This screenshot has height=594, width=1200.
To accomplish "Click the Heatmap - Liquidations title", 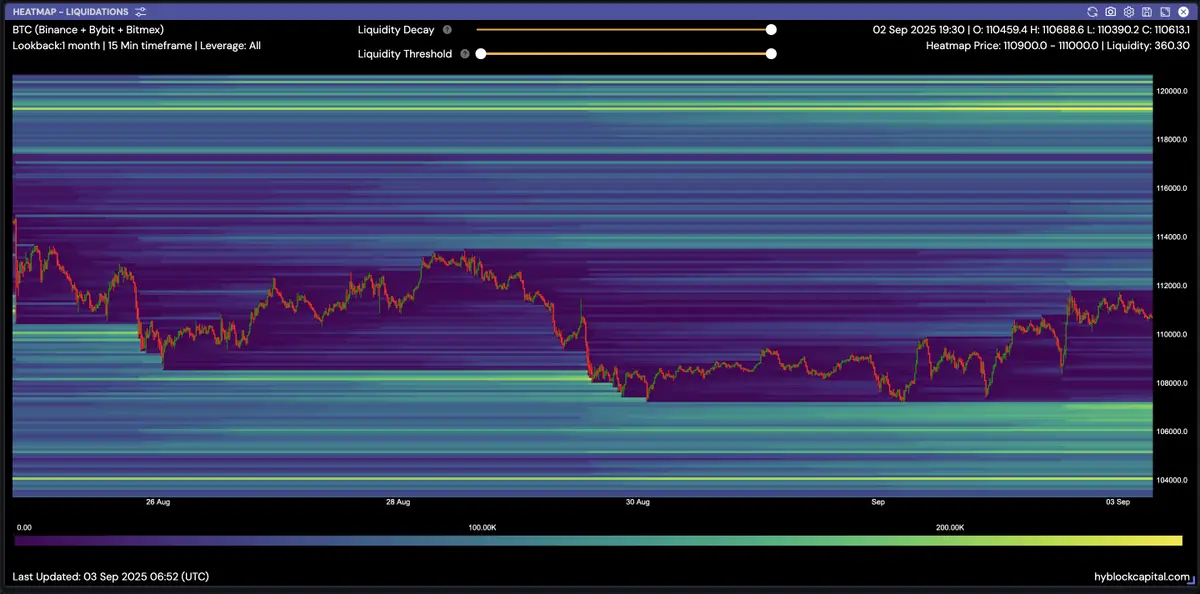I will [x=70, y=12].
